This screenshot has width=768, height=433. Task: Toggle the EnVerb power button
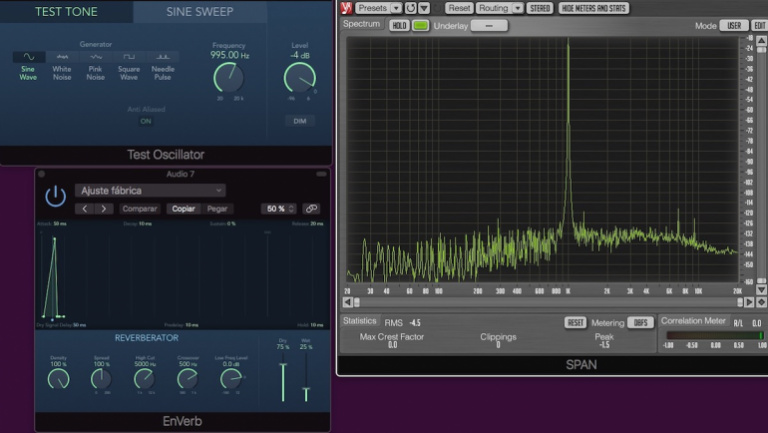point(55,196)
